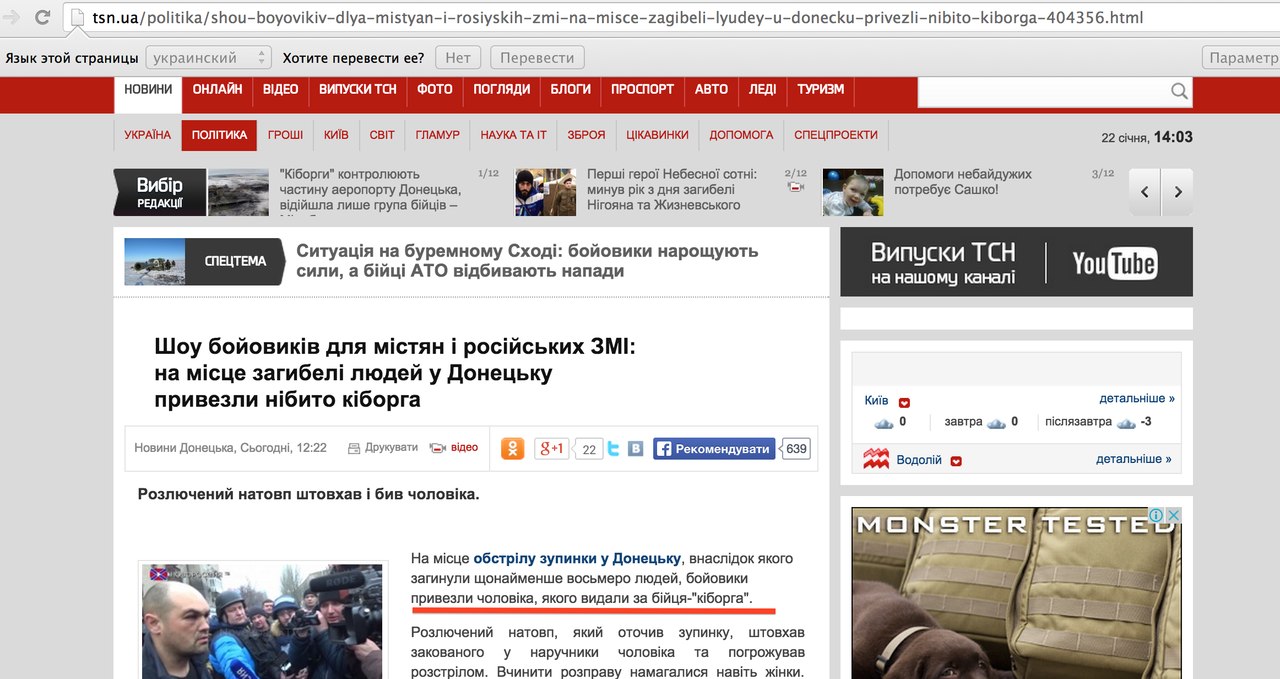Click the browser forward arrow
Screen dimensions: 1280x679
click(11, 17)
